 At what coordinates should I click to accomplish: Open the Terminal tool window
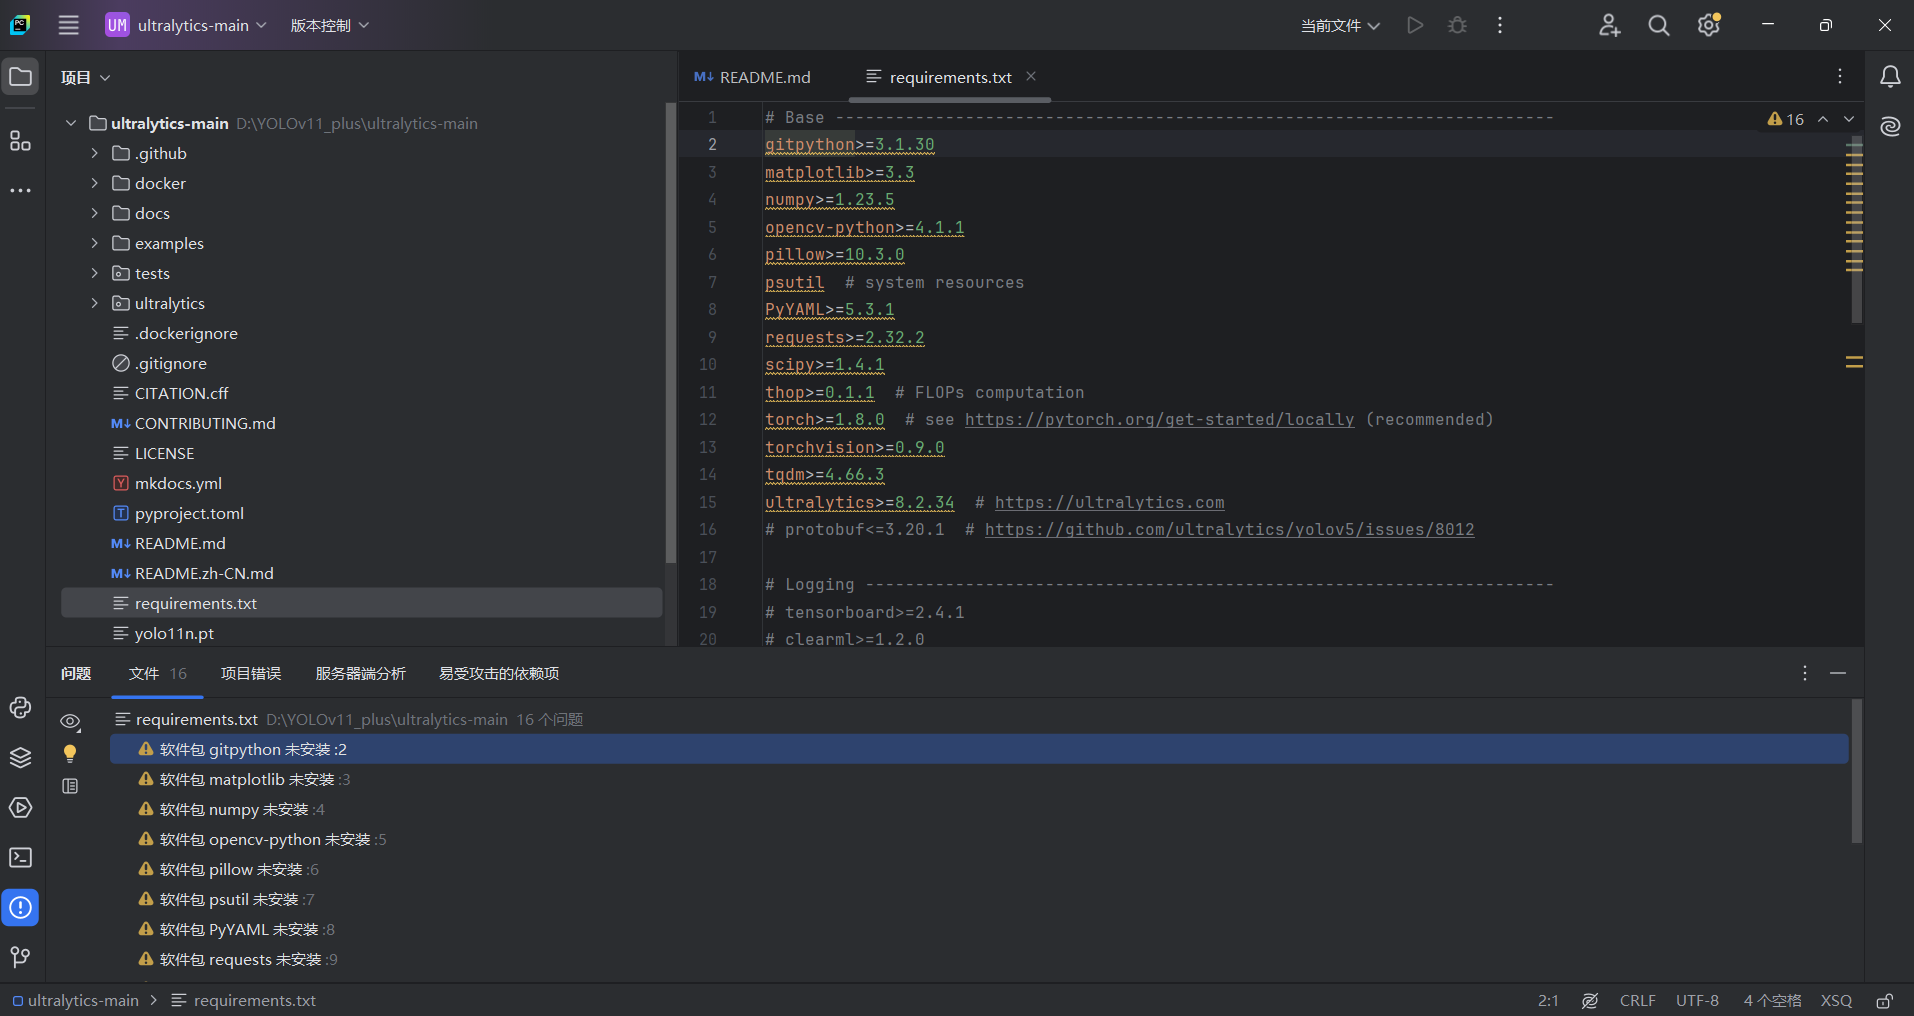(21, 858)
